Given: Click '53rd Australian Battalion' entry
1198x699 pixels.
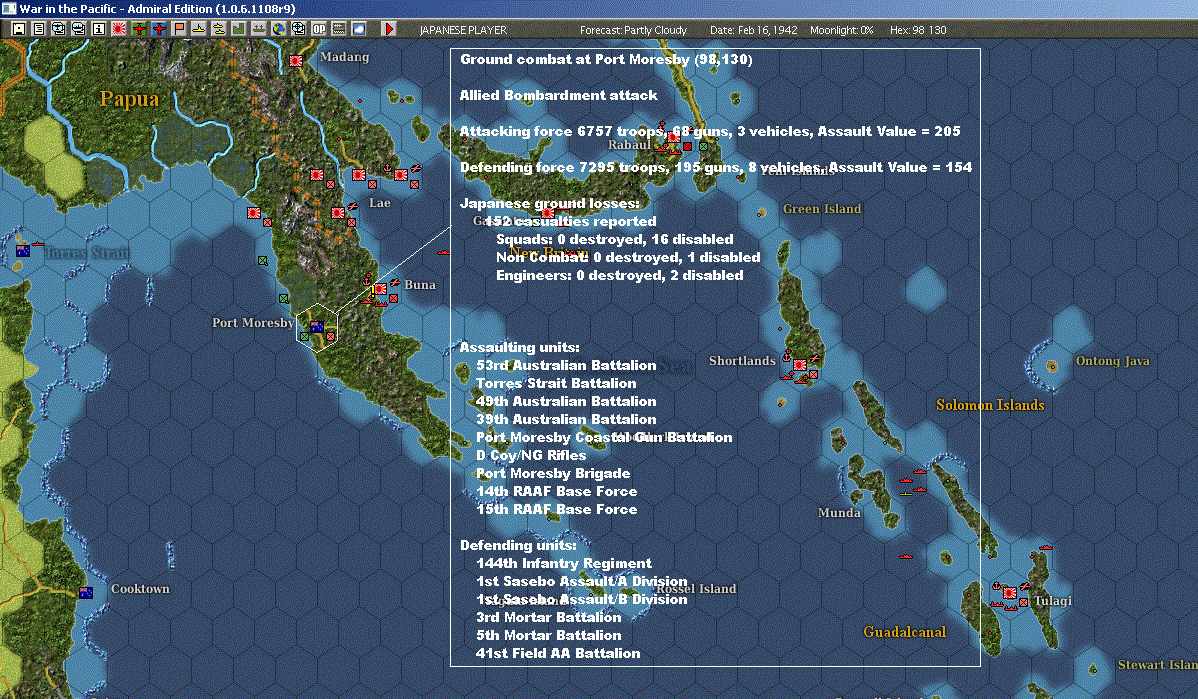Looking at the screenshot, I should click(566, 366).
